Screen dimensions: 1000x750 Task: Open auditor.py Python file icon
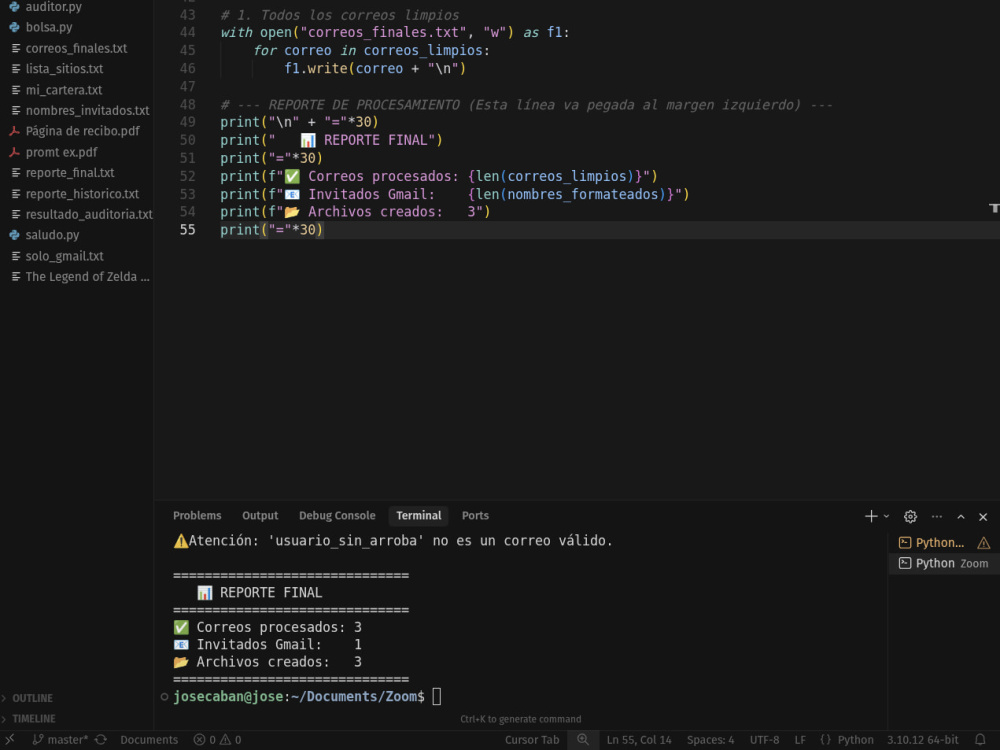[14, 7]
